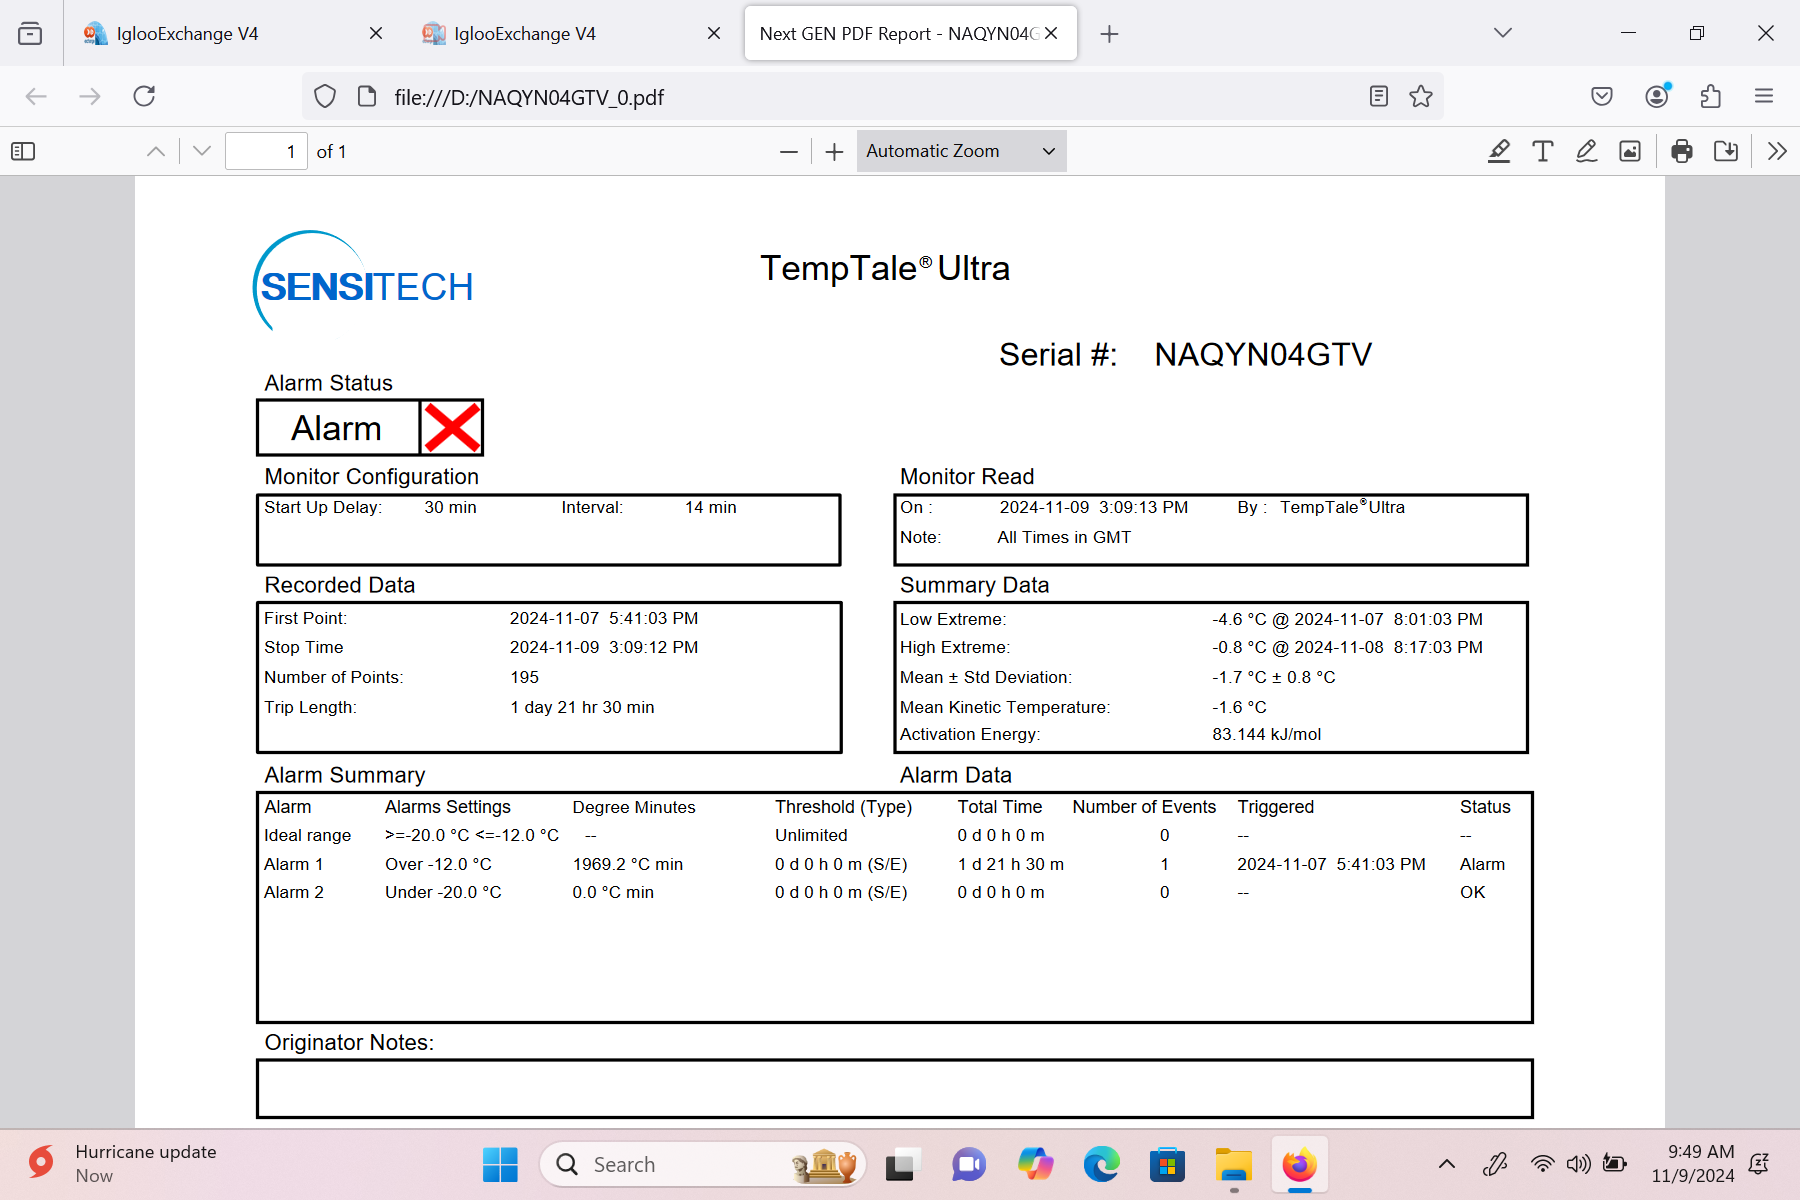
Task: Close the second IglooExchange V4 tab
Action: click(x=714, y=33)
